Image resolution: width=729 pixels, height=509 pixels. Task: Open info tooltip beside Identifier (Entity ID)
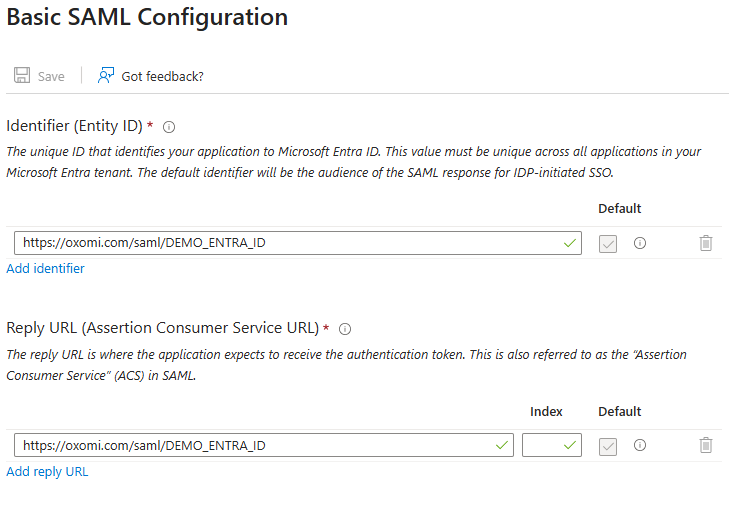coord(169,127)
